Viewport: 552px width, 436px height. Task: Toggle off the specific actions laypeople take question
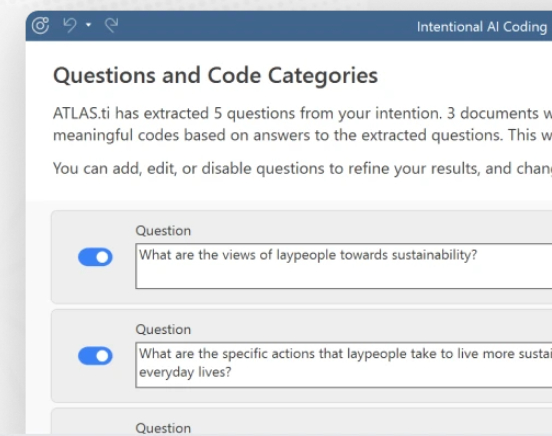coord(95,356)
